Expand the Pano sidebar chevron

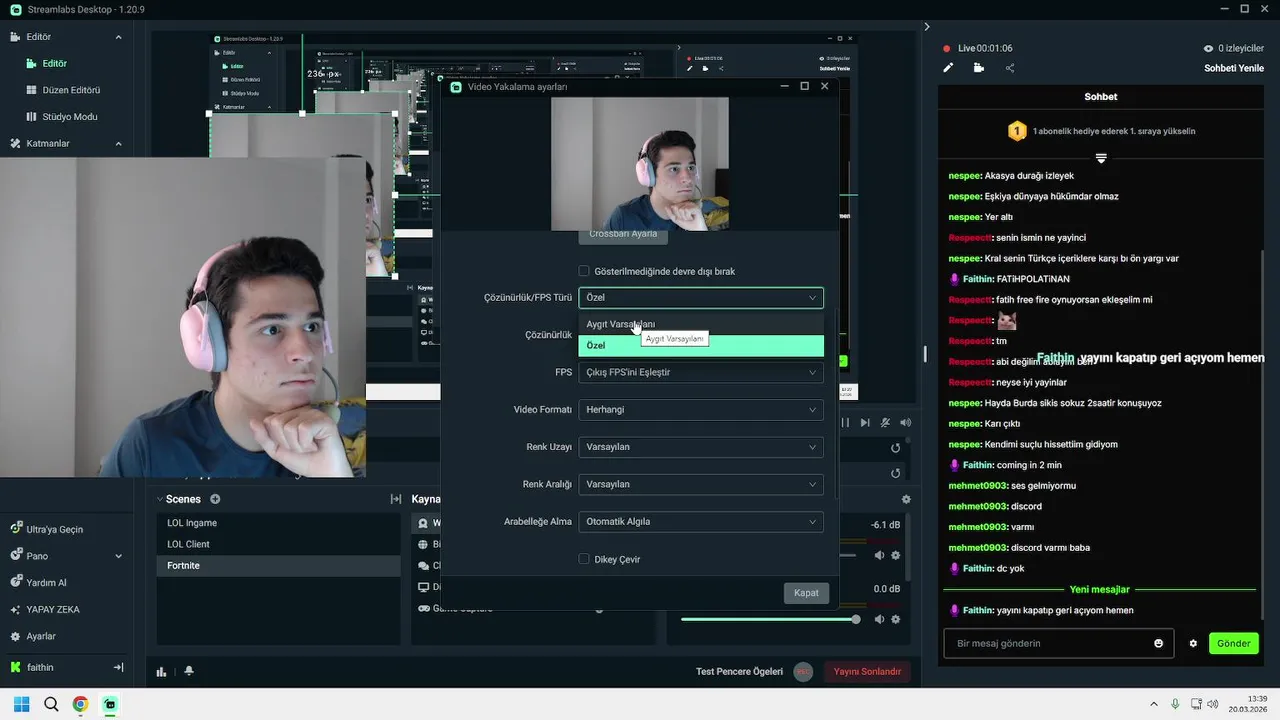pos(118,556)
